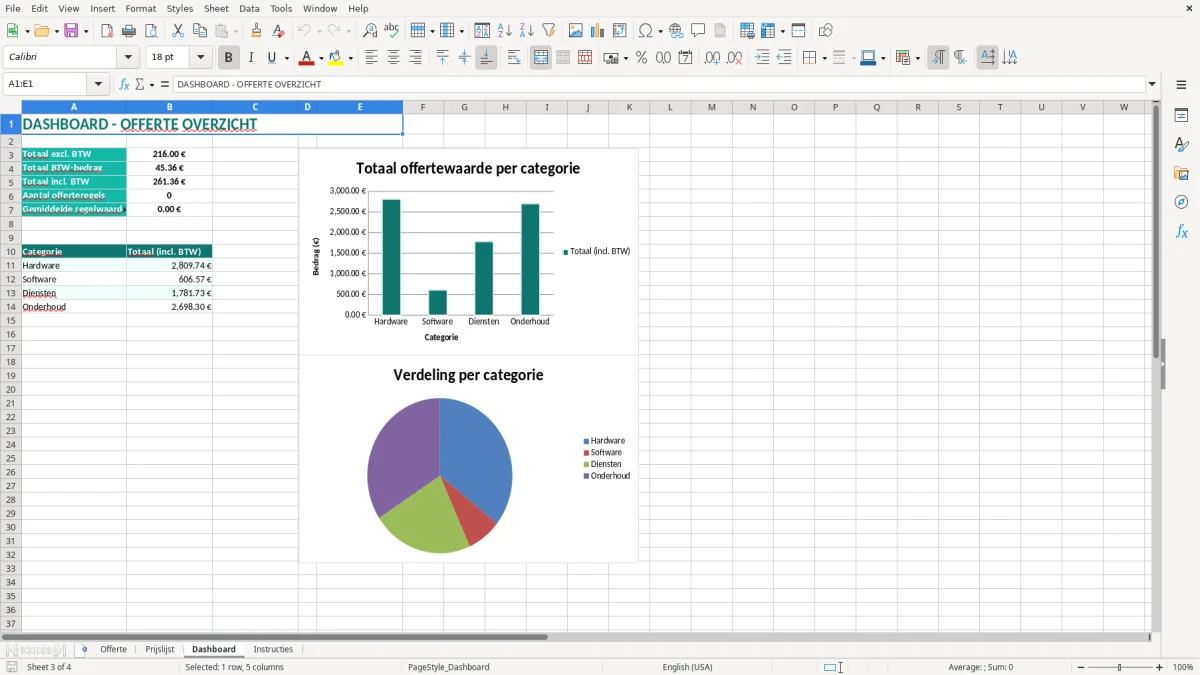Image resolution: width=1200 pixels, height=675 pixels.
Task: Expand the Name Box dropdown
Action: coord(98,85)
